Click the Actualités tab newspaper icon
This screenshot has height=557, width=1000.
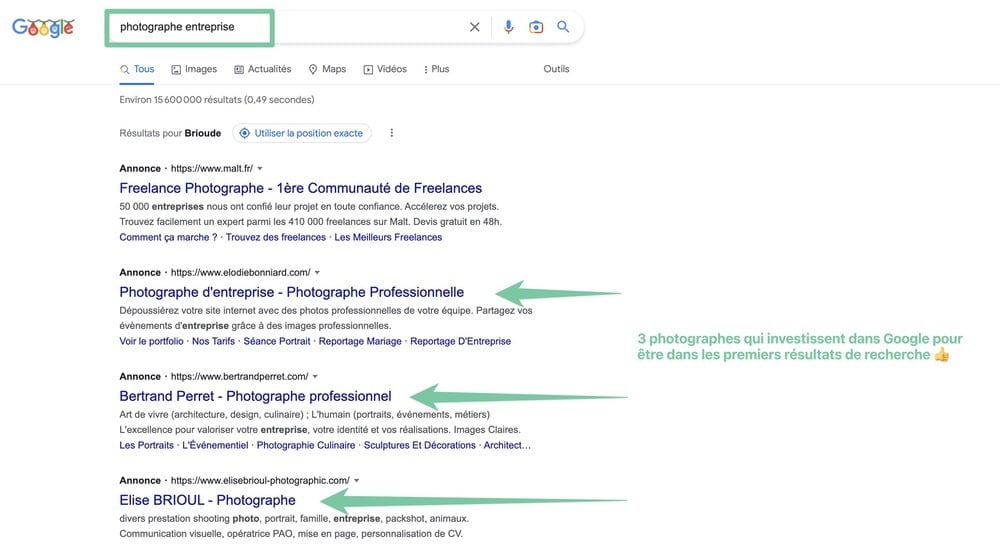pos(239,70)
